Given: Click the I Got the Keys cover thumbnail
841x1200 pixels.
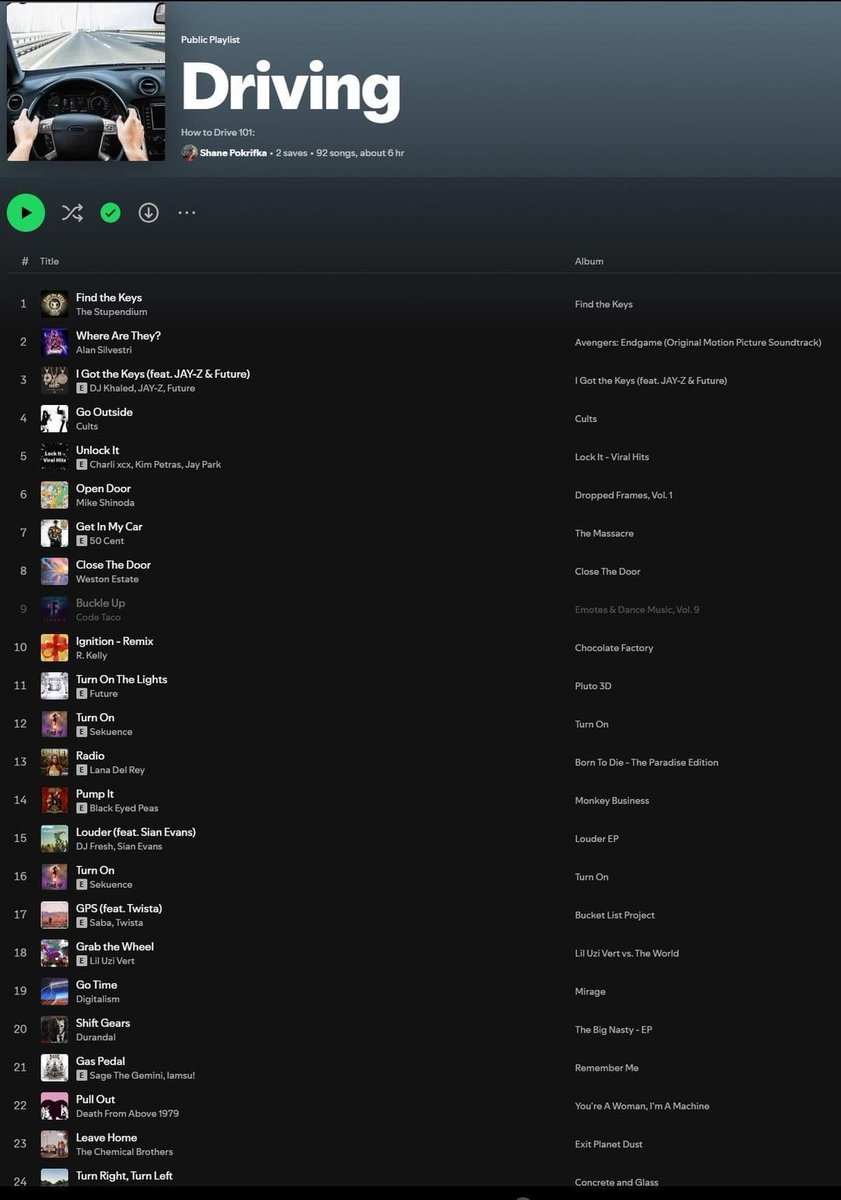Looking at the screenshot, I should 54,380.
